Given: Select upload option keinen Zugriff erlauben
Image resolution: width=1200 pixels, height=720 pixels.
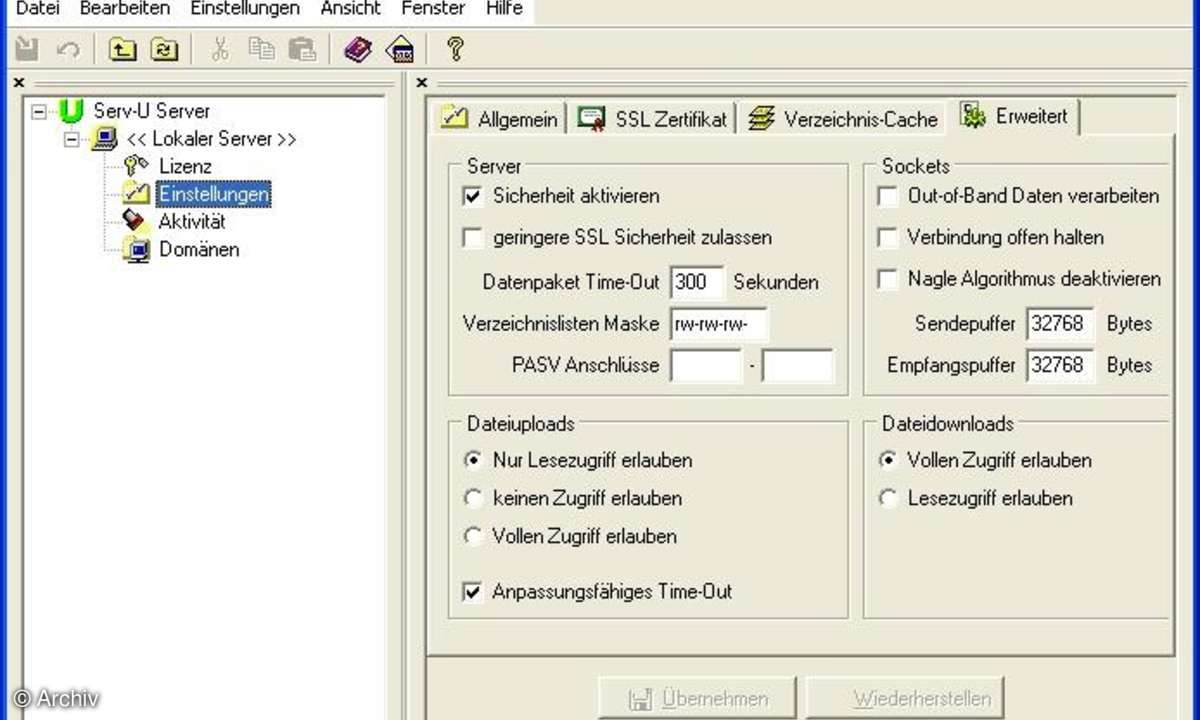Looking at the screenshot, I should pos(474,498).
